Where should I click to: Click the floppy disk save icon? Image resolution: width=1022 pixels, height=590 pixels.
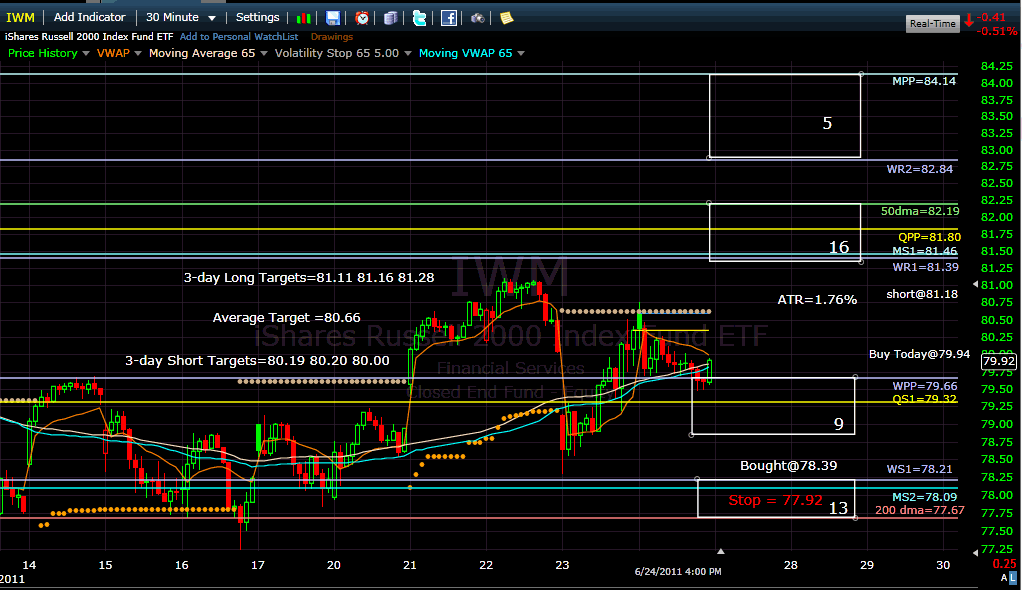[x=332, y=18]
